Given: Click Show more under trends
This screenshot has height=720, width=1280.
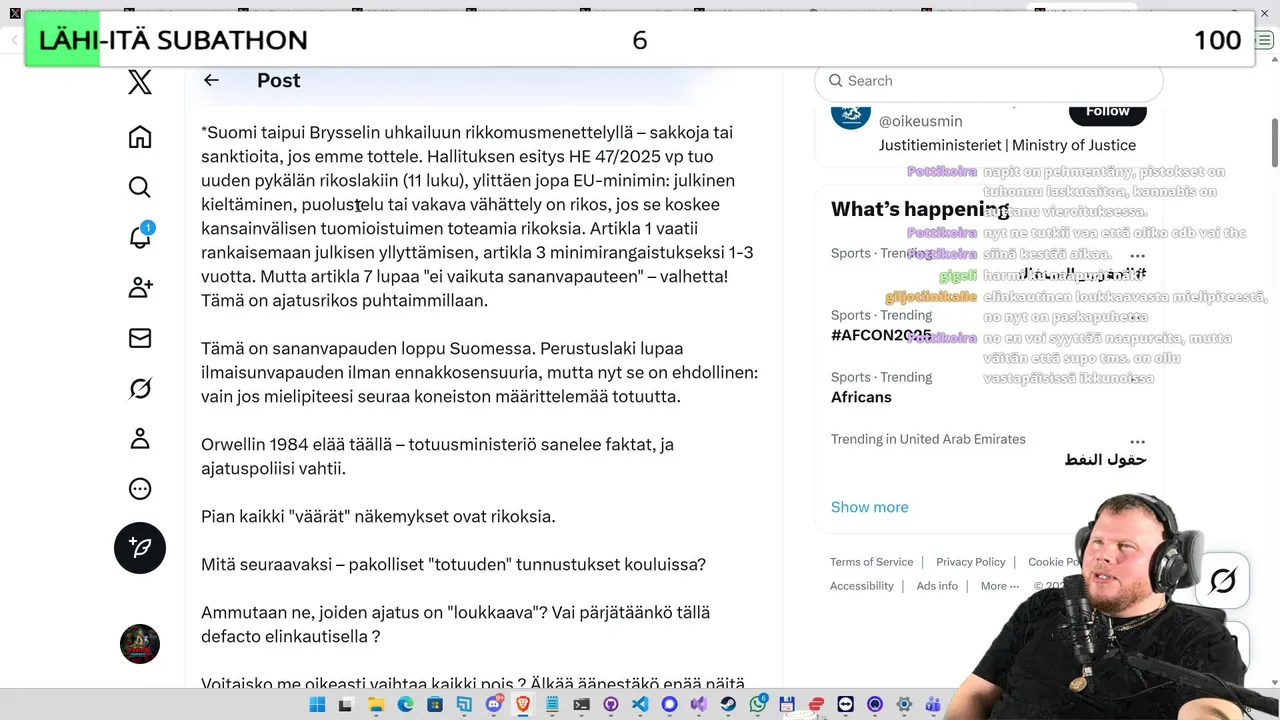Looking at the screenshot, I should (x=870, y=507).
